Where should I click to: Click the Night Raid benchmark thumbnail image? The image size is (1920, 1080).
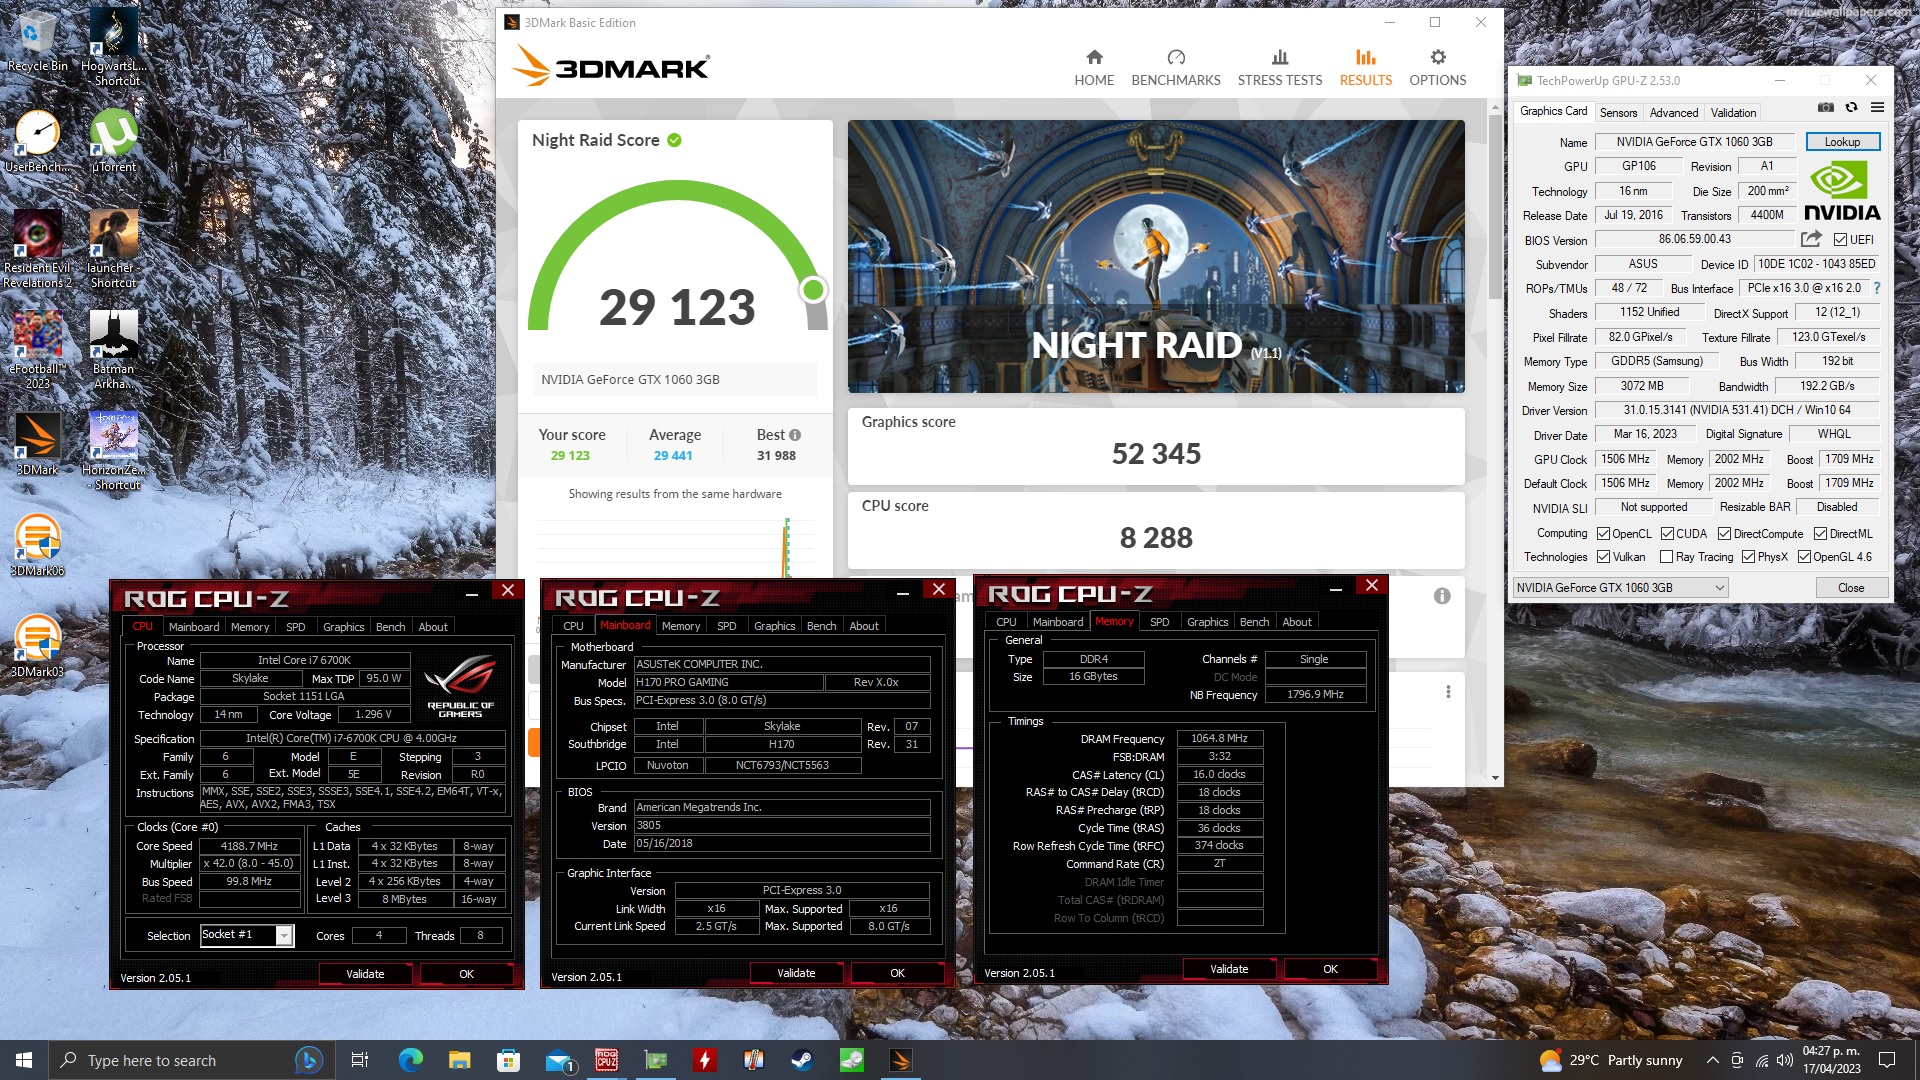(1156, 257)
